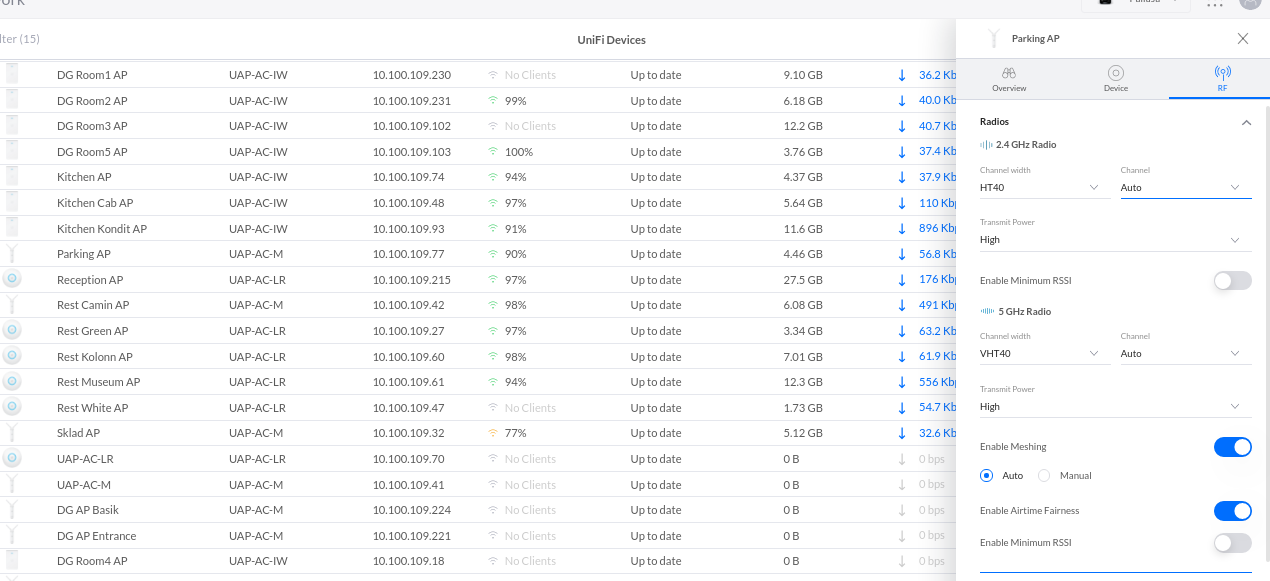Click Up to date status for Sklad AP
This screenshot has height=581, width=1270.
click(656, 433)
